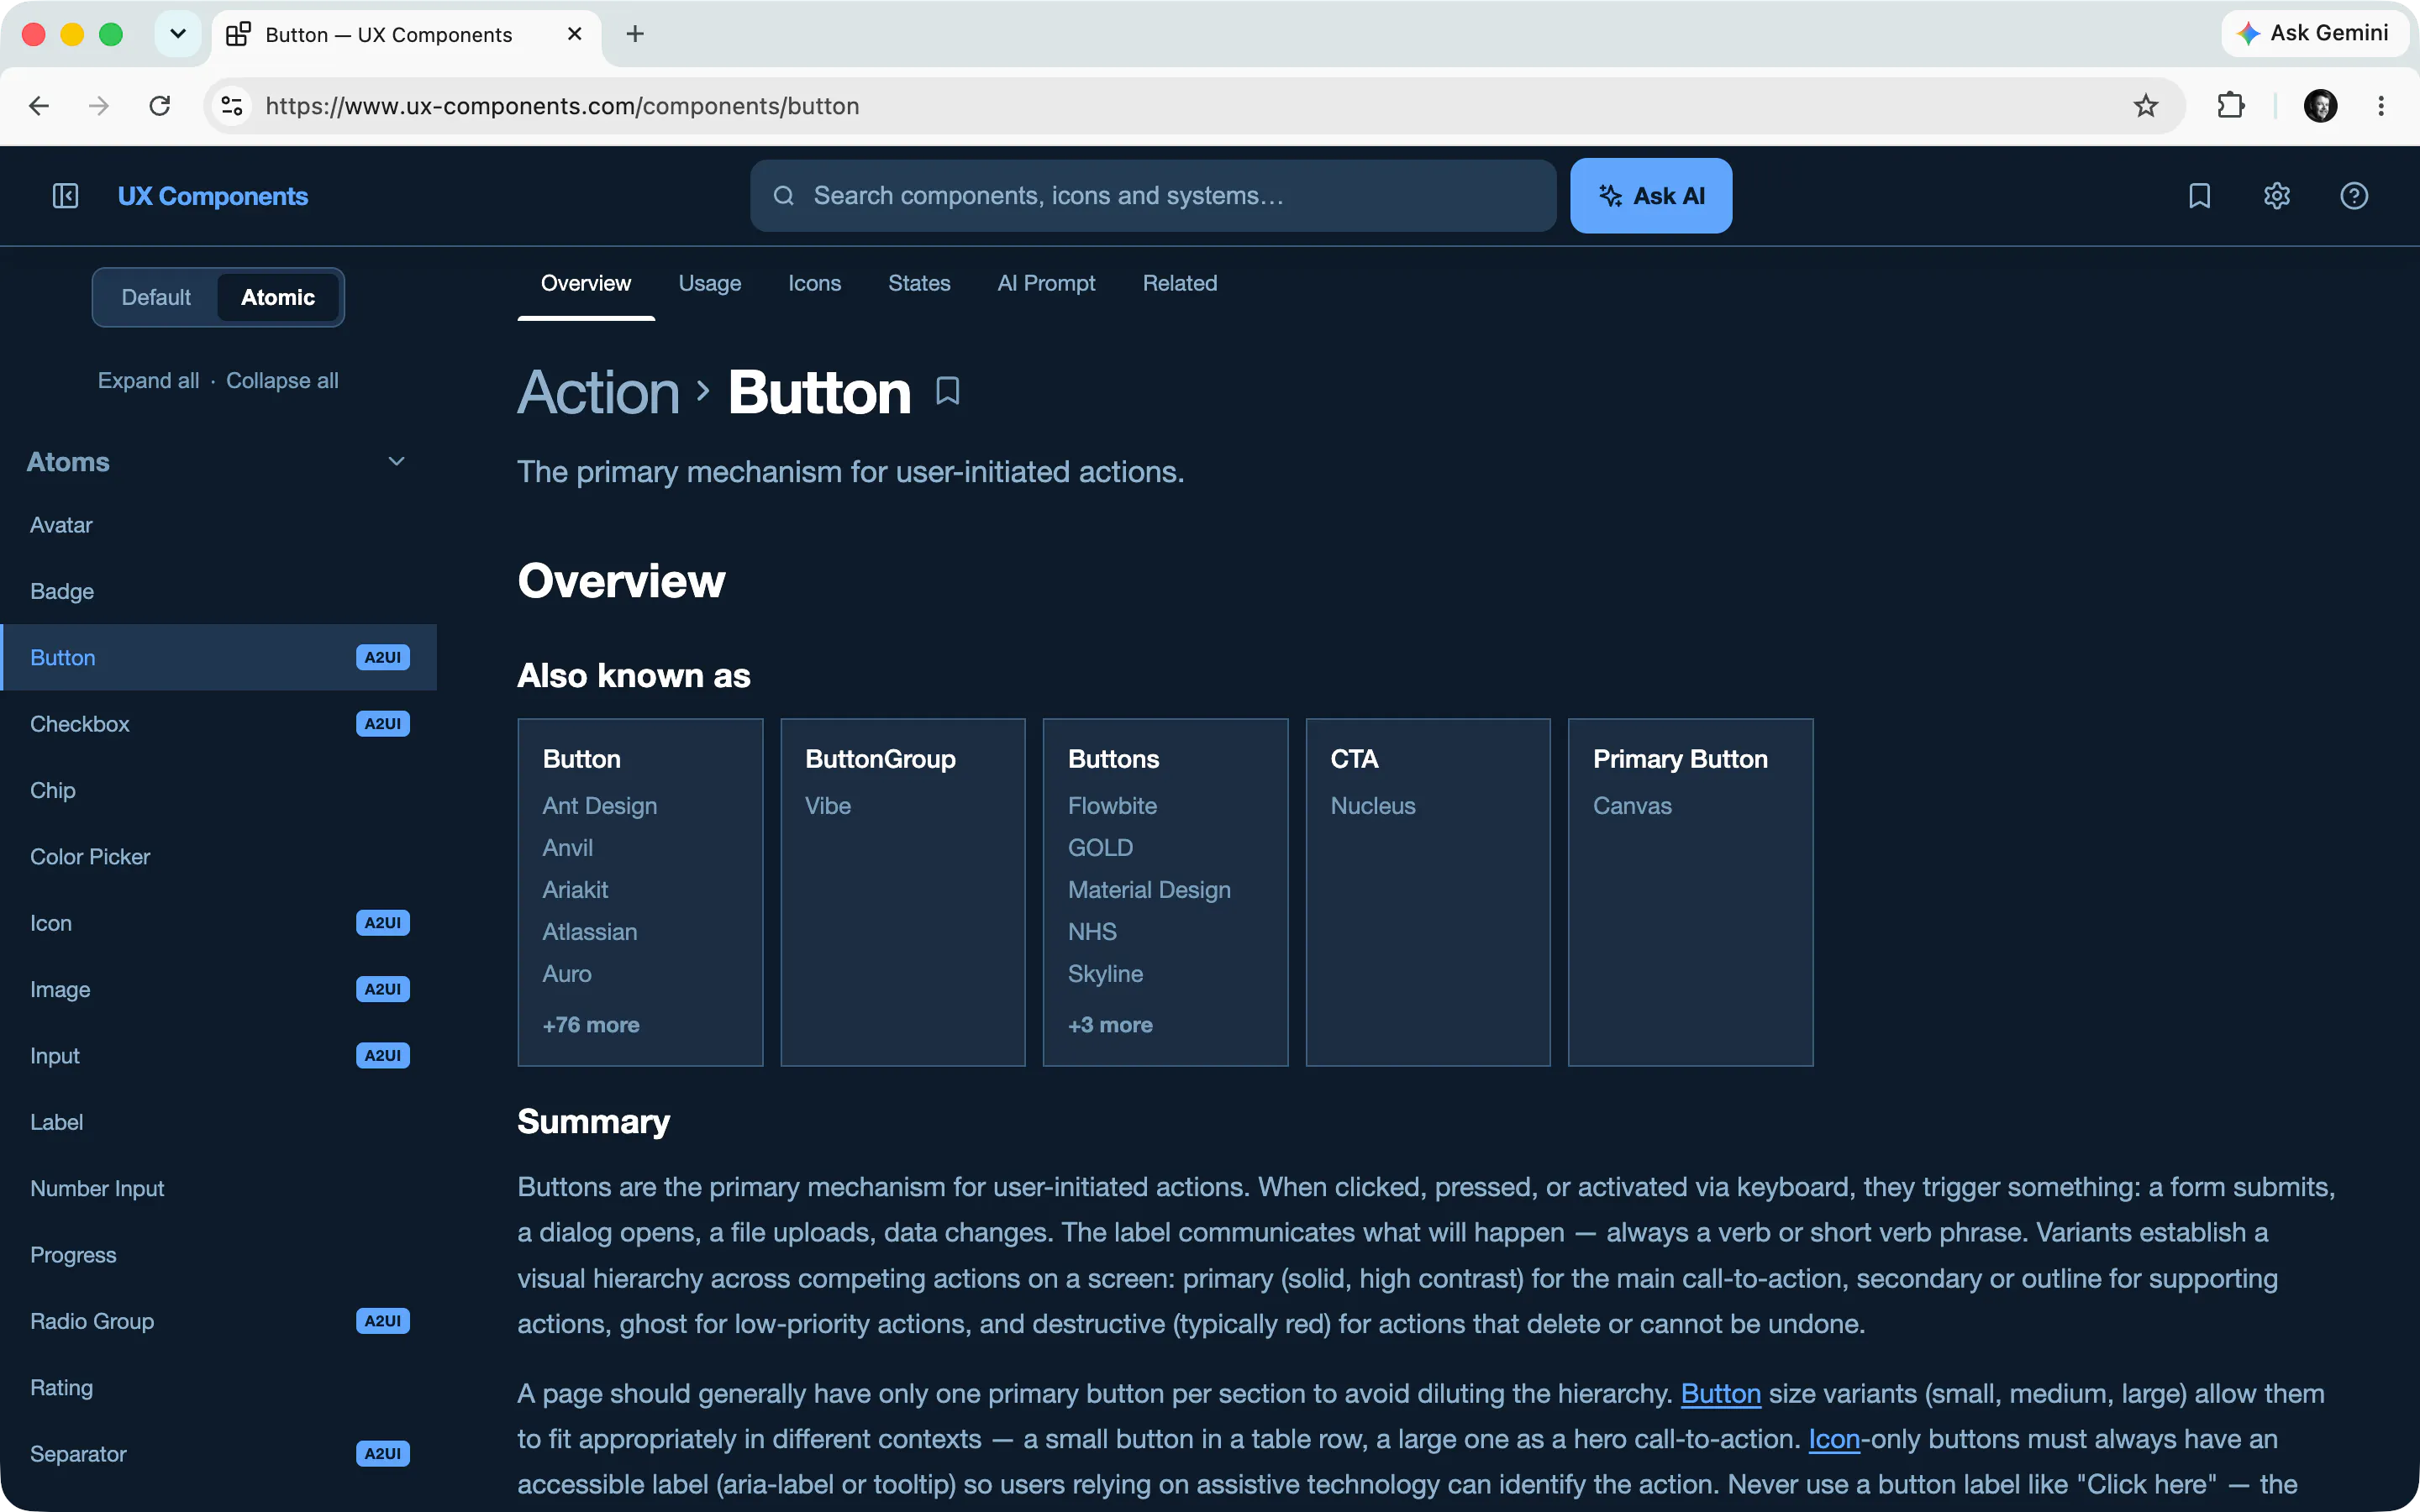2420x1512 pixels.
Task: View site information icon in address bar
Action: tap(232, 106)
